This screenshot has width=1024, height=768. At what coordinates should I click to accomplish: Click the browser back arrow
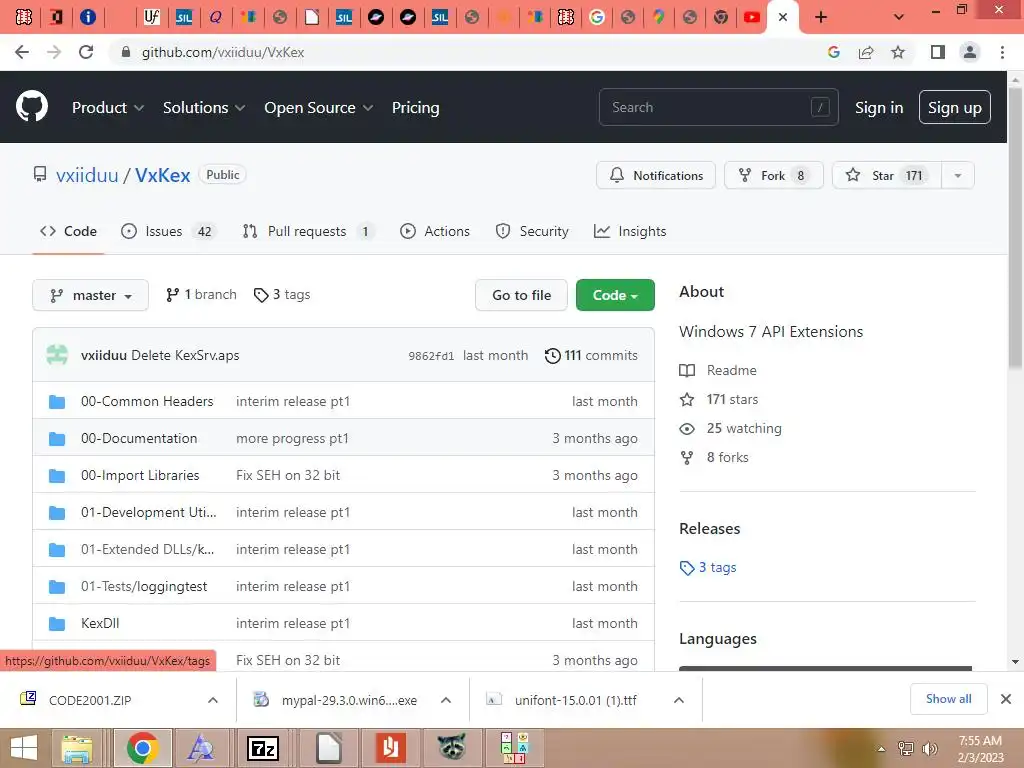[22, 52]
